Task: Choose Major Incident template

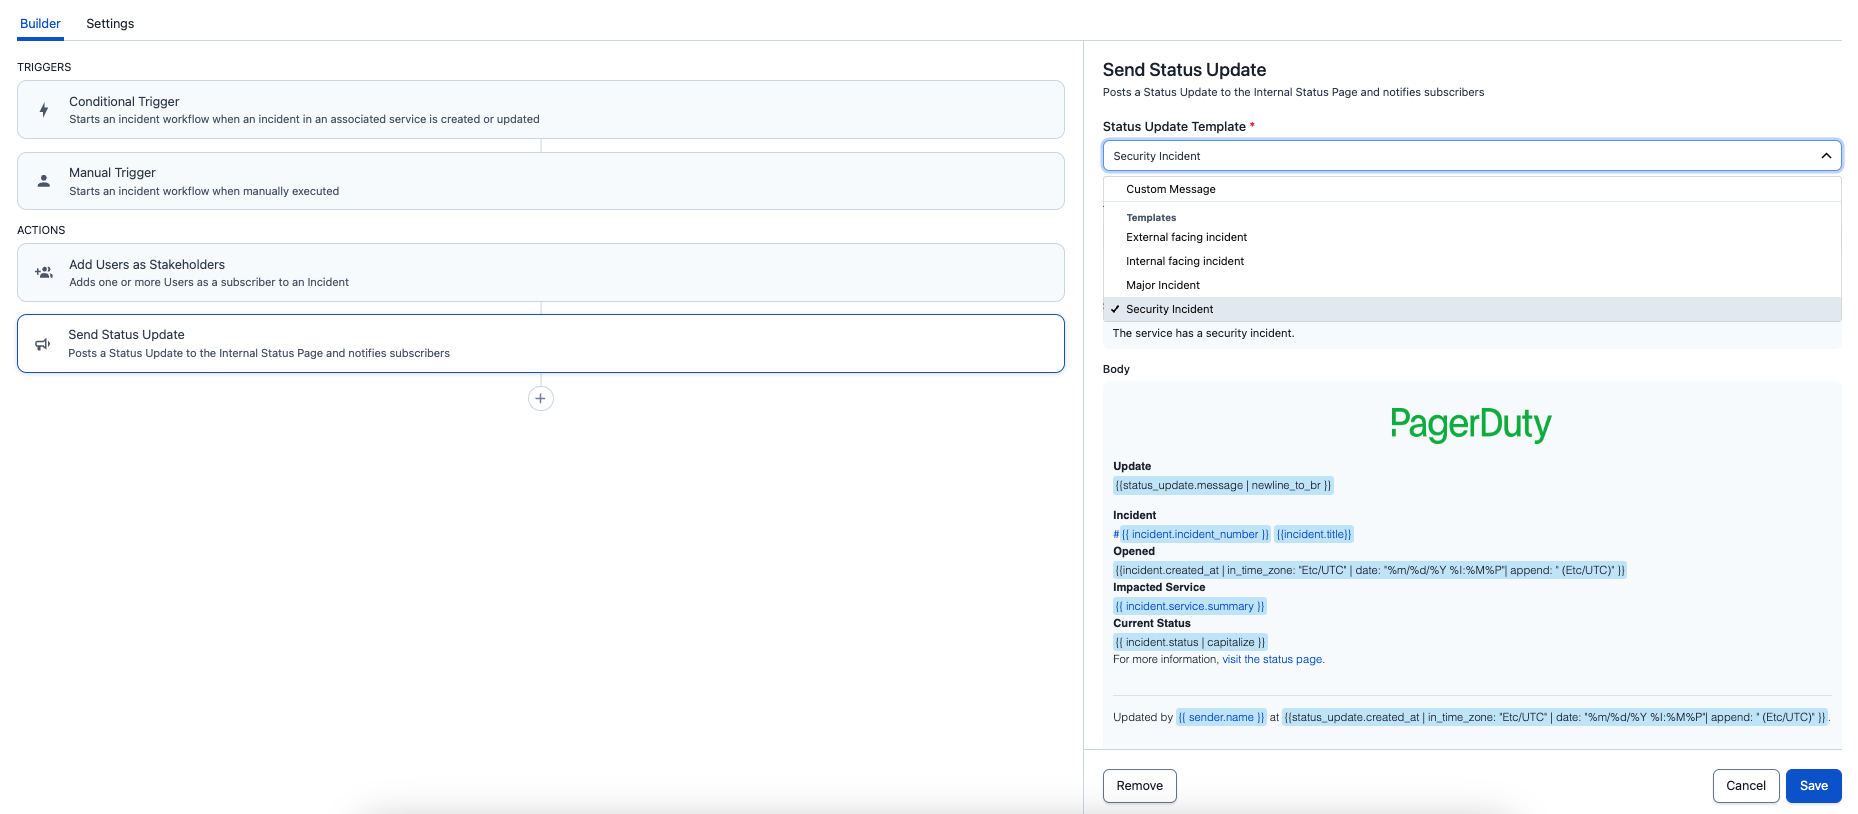Action: coord(1472,285)
